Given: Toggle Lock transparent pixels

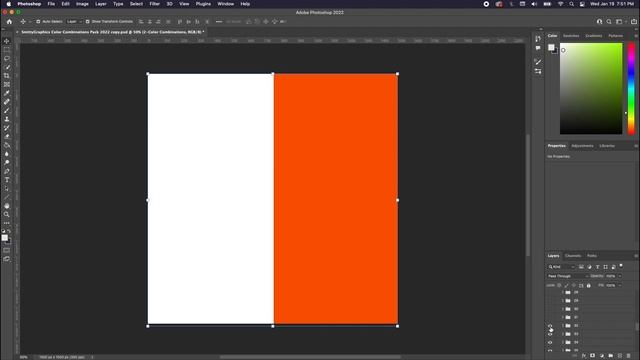Looking at the screenshot, I should tap(559, 285).
